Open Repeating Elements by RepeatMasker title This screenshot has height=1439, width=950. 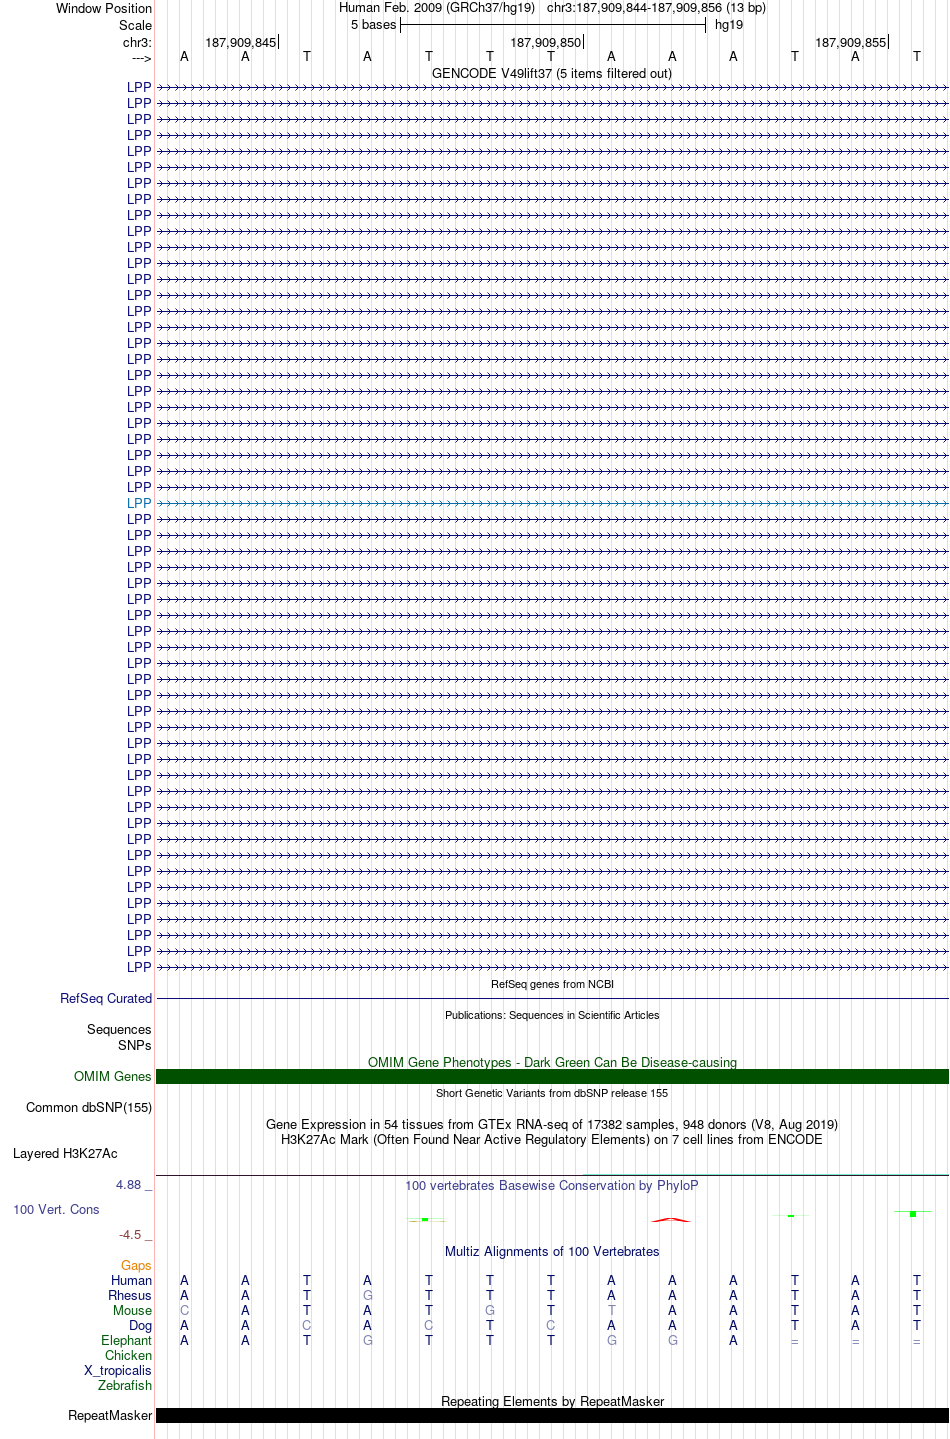(552, 1401)
